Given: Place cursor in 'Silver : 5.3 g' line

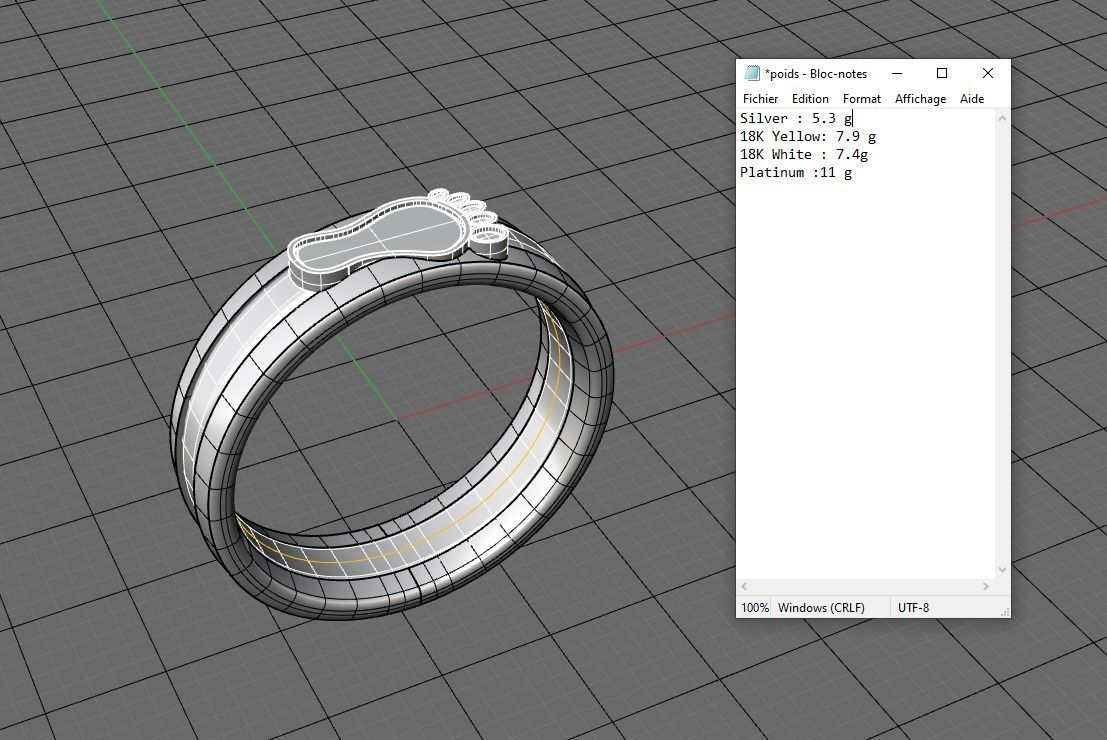Looking at the screenshot, I should click(x=796, y=119).
